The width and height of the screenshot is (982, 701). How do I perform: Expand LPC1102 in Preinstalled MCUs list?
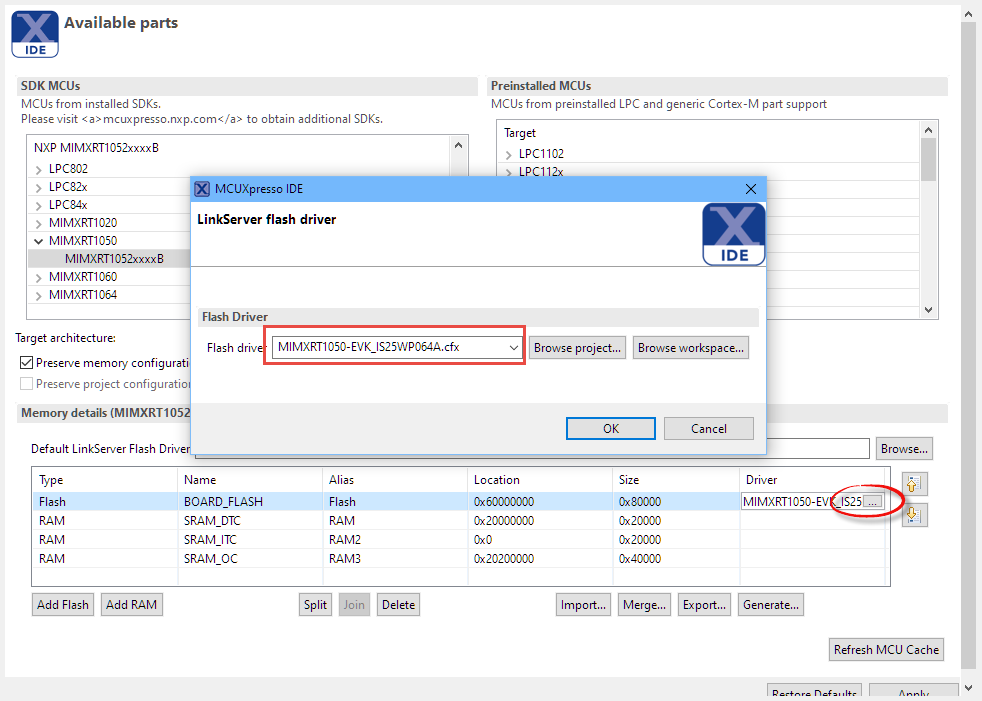click(x=509, y=154)
